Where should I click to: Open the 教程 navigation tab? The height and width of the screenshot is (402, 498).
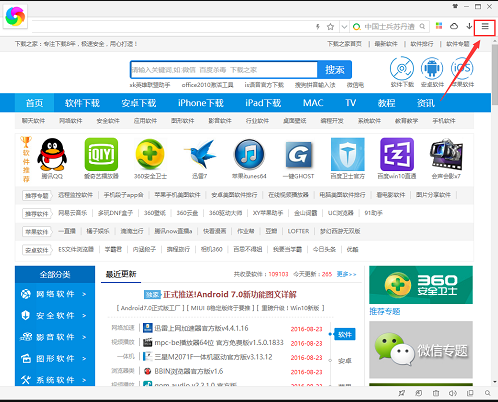[386, 103]
